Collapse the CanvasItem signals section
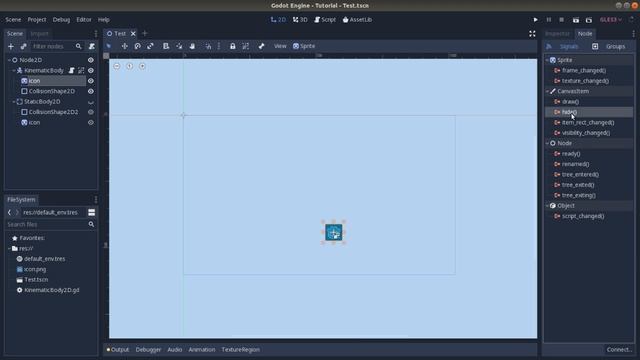 click(x=547, y=91)
